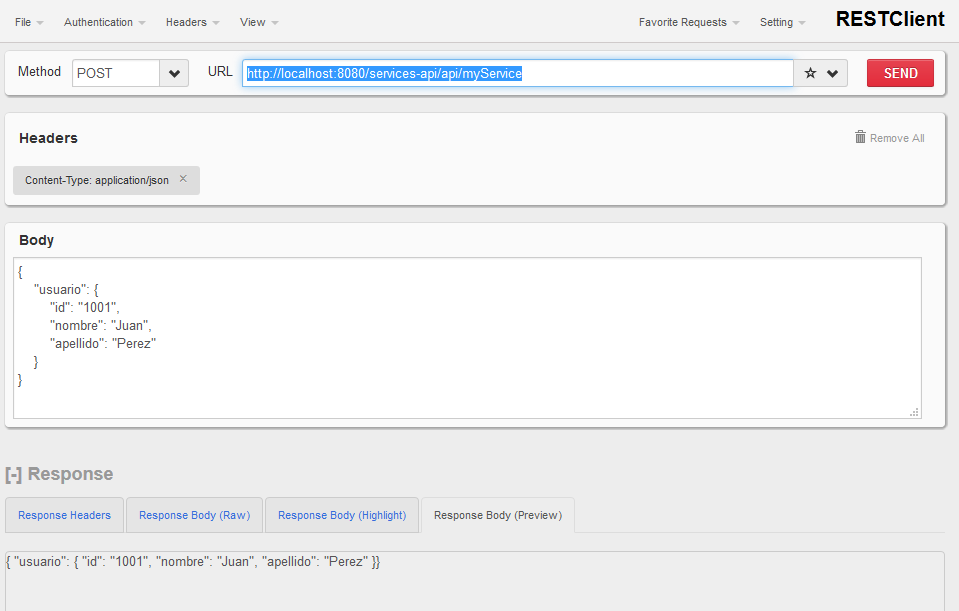Click the star favorite icon beside URL
The height and width of the screenshot is (611, 959).
coord(810,73)
